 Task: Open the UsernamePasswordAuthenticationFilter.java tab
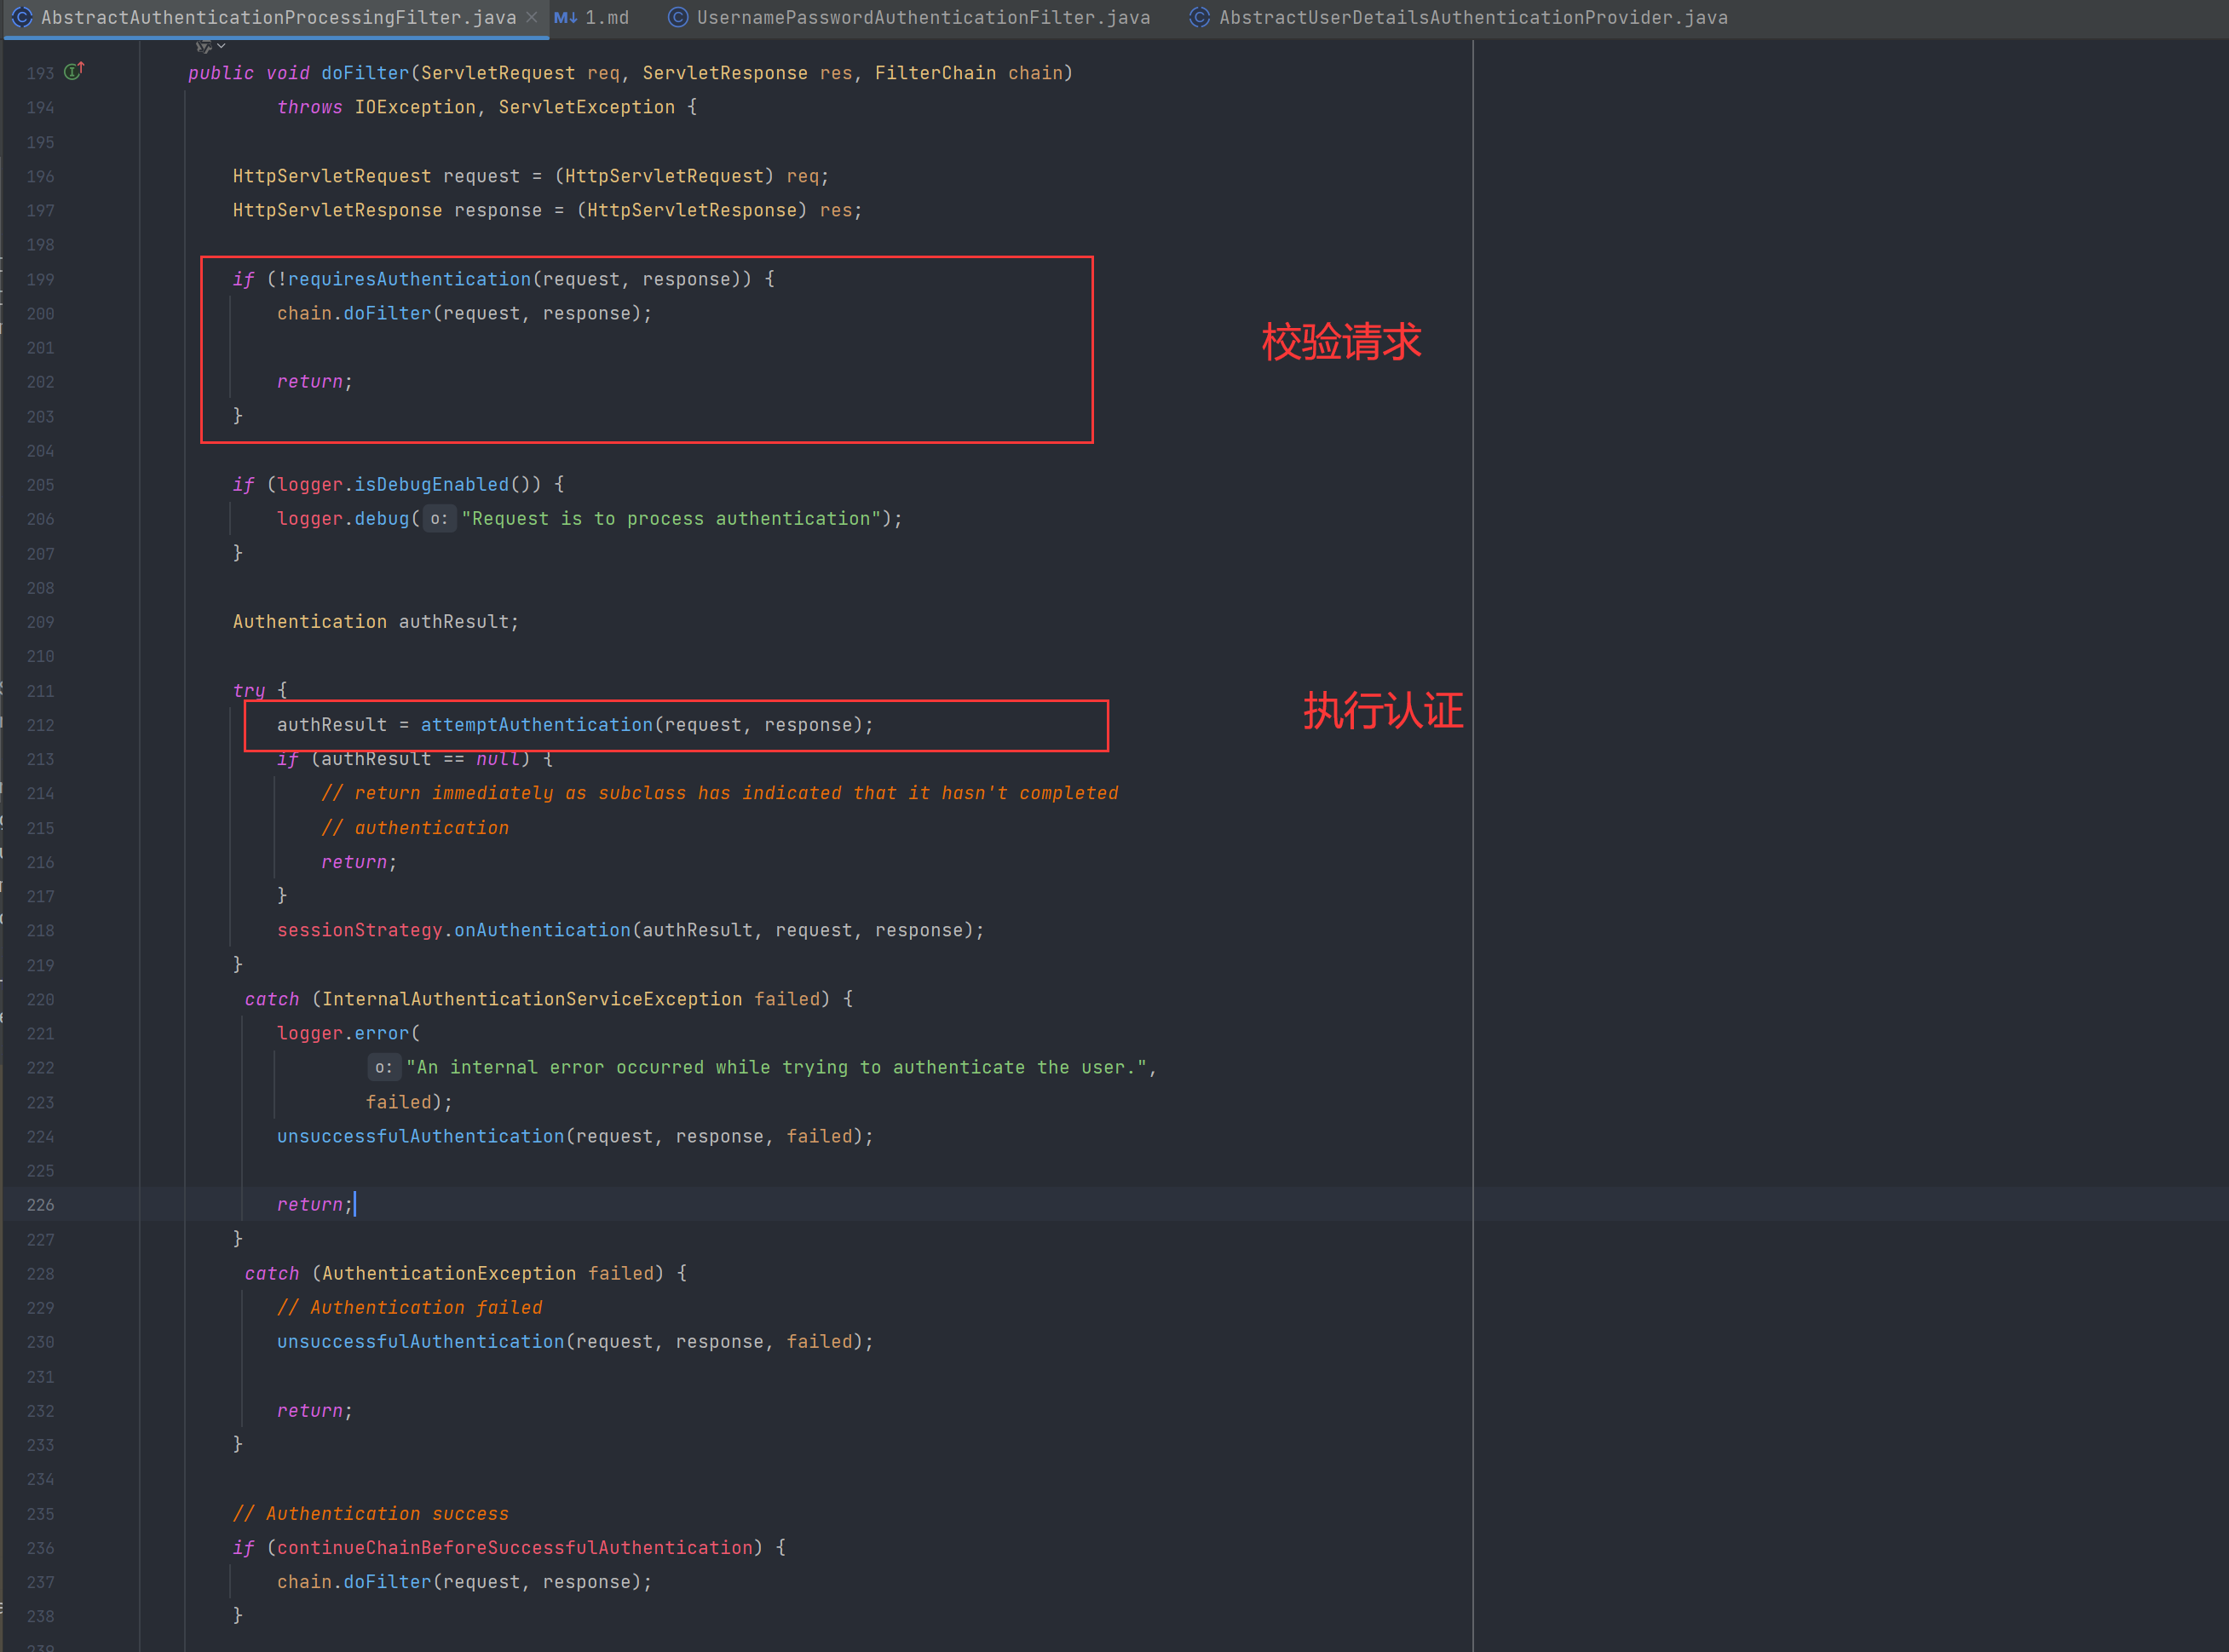(x=922, y=17)
